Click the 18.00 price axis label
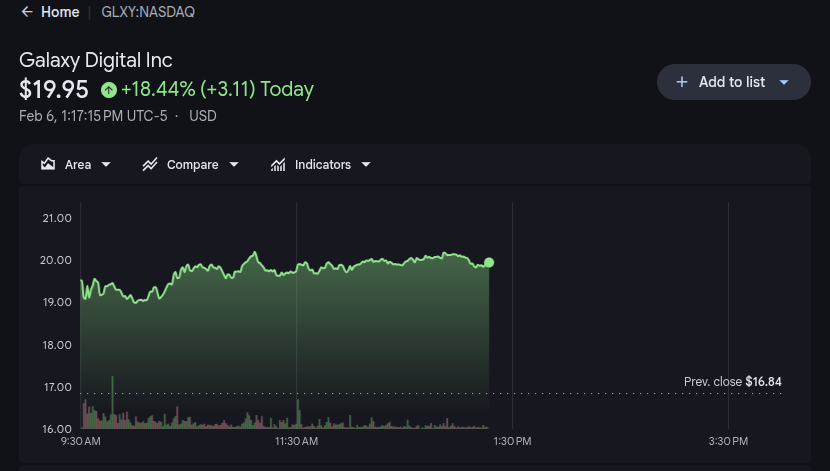The image size is (830, 471). (57, 345)
